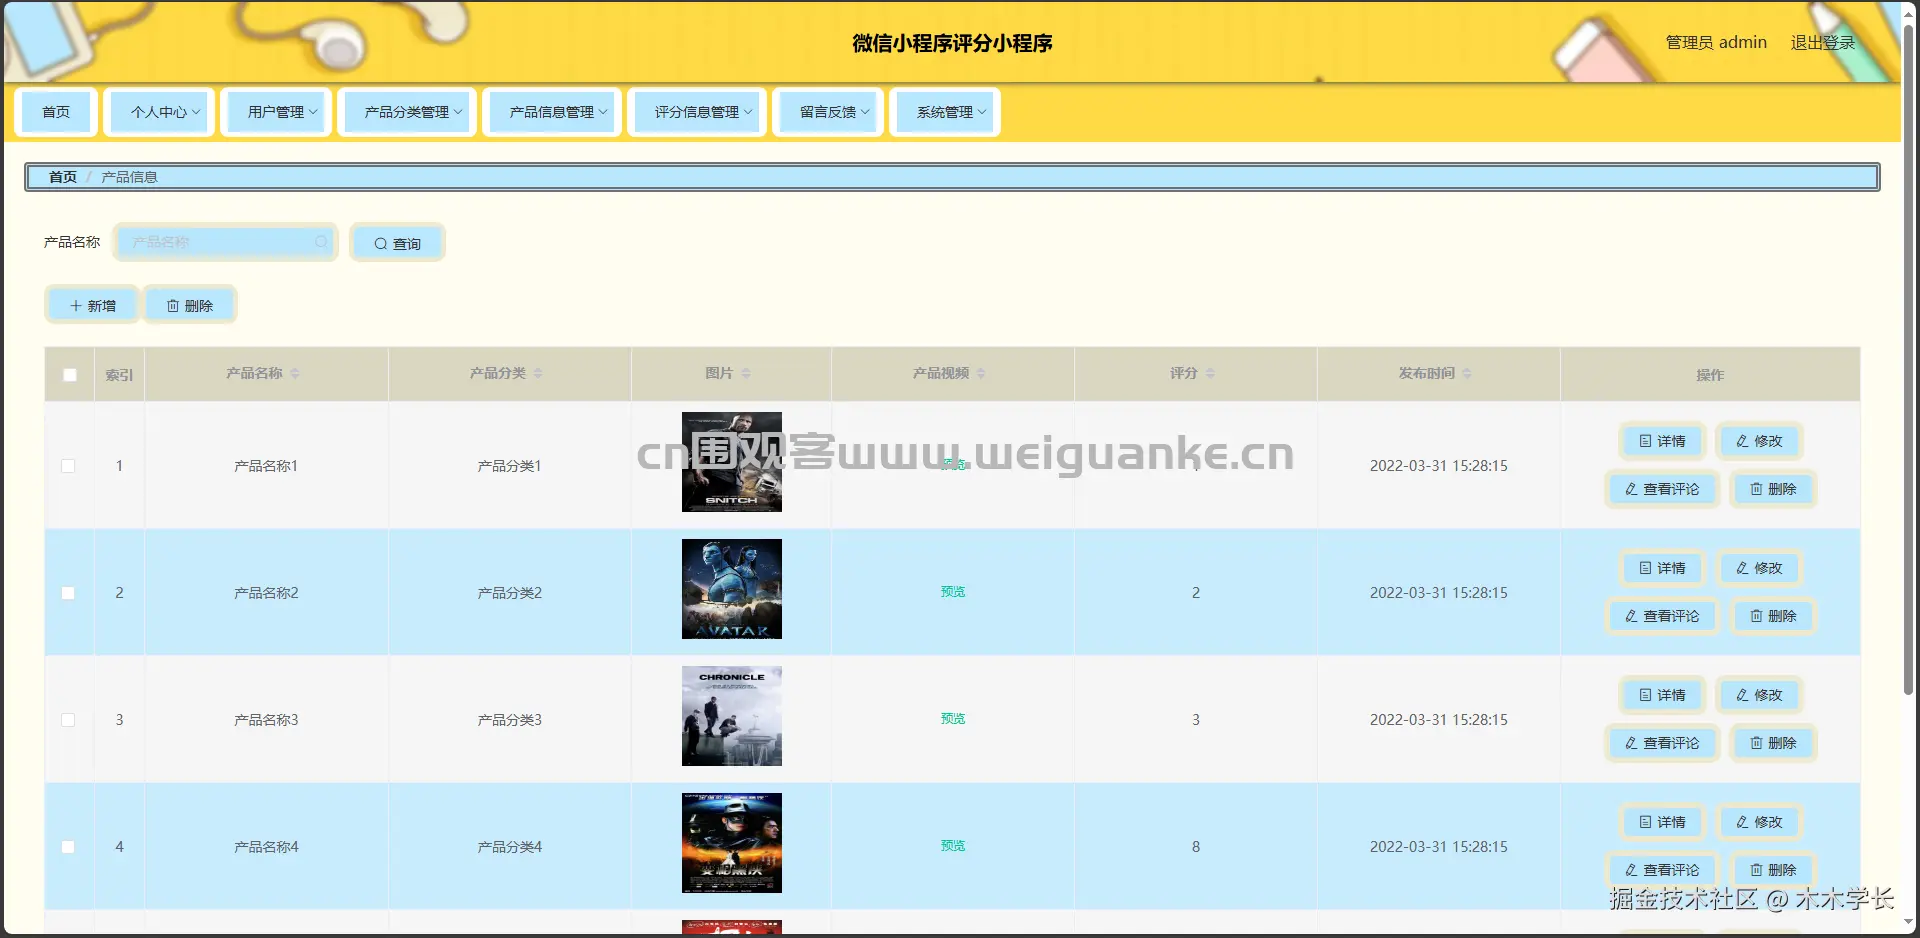The height and width of the screenshot is (938, 1920).
Task: Open the Chronicle poster thumbnail in row 3
Action: (732, 716)
